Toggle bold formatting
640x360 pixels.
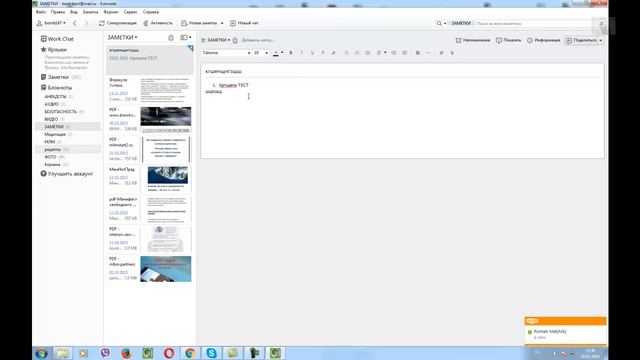291,53
